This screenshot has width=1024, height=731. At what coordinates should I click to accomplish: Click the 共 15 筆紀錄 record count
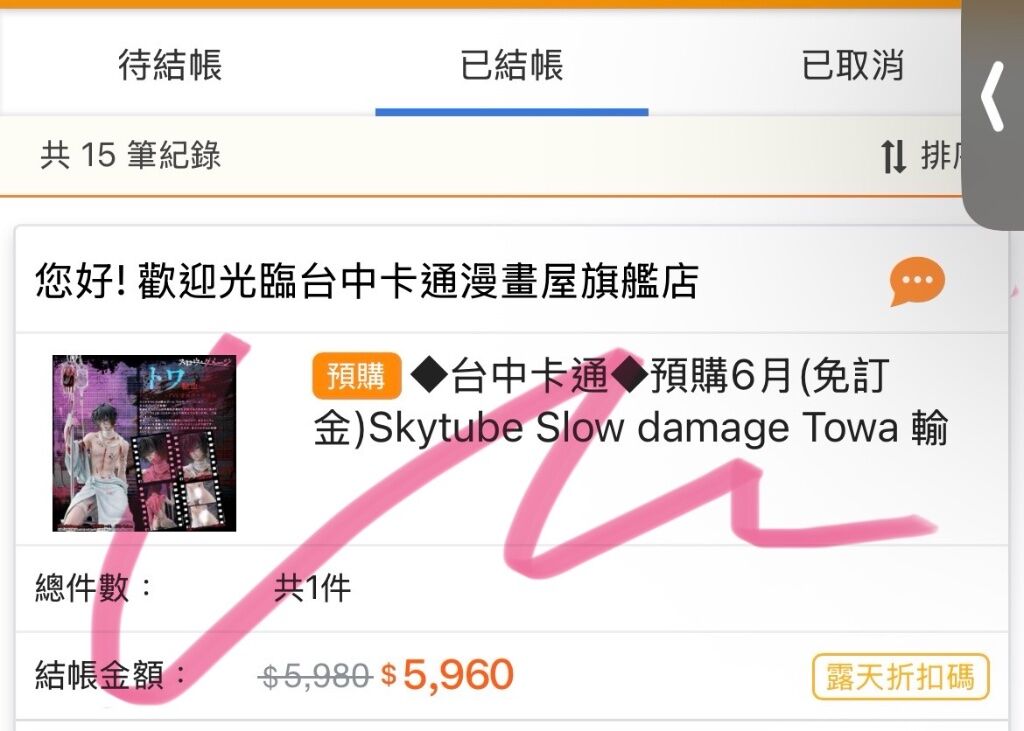(131, 155)
